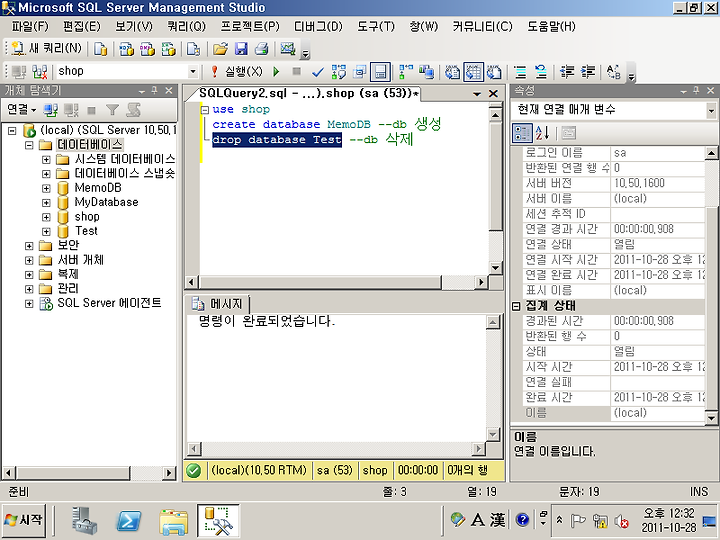Click the Object Explorer filter funnel icon
This screenshot has height=540, width=720.
coord(112,110)
